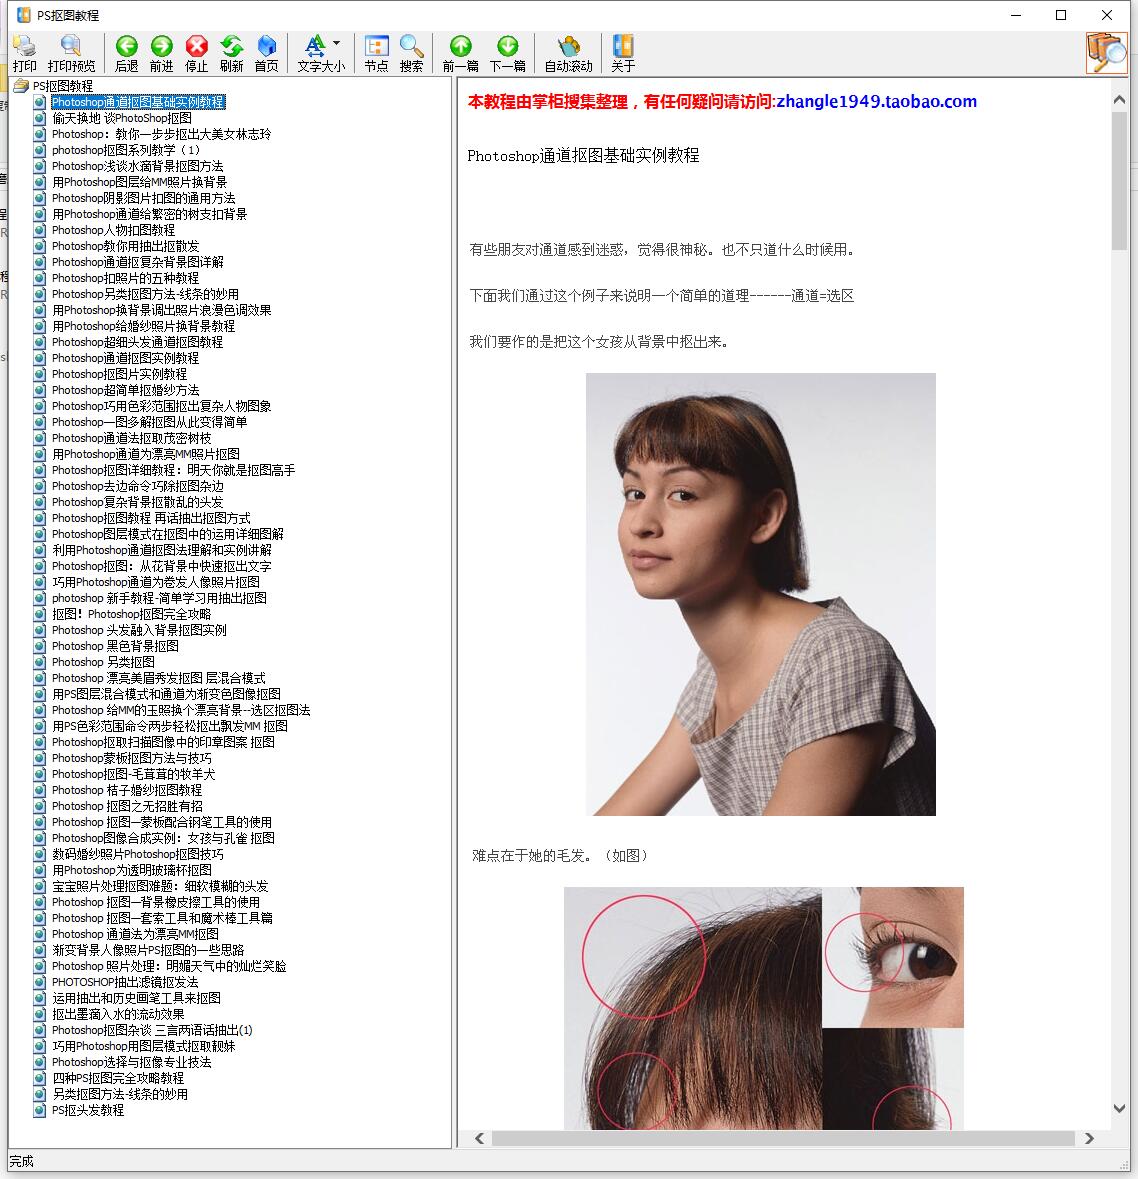Open the zhangle1949.taobao.com link
This screenshot has height=1179, width=1138.
[x=876, y=102]
